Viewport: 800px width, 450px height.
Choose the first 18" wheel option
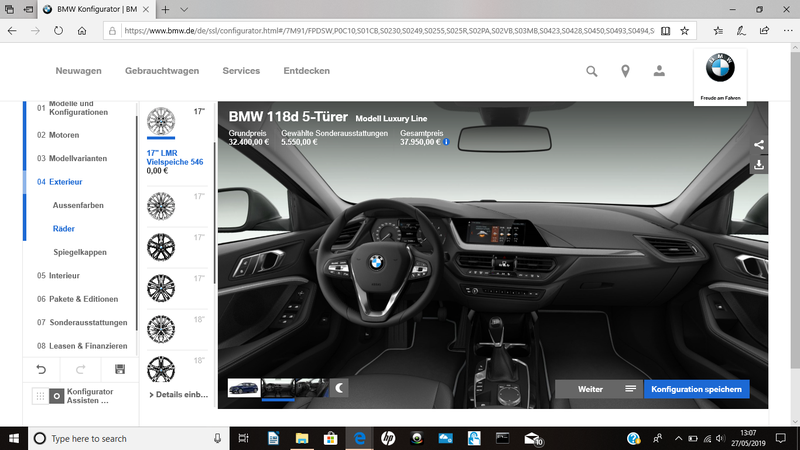pyautogui.click(x=161, y=329)
